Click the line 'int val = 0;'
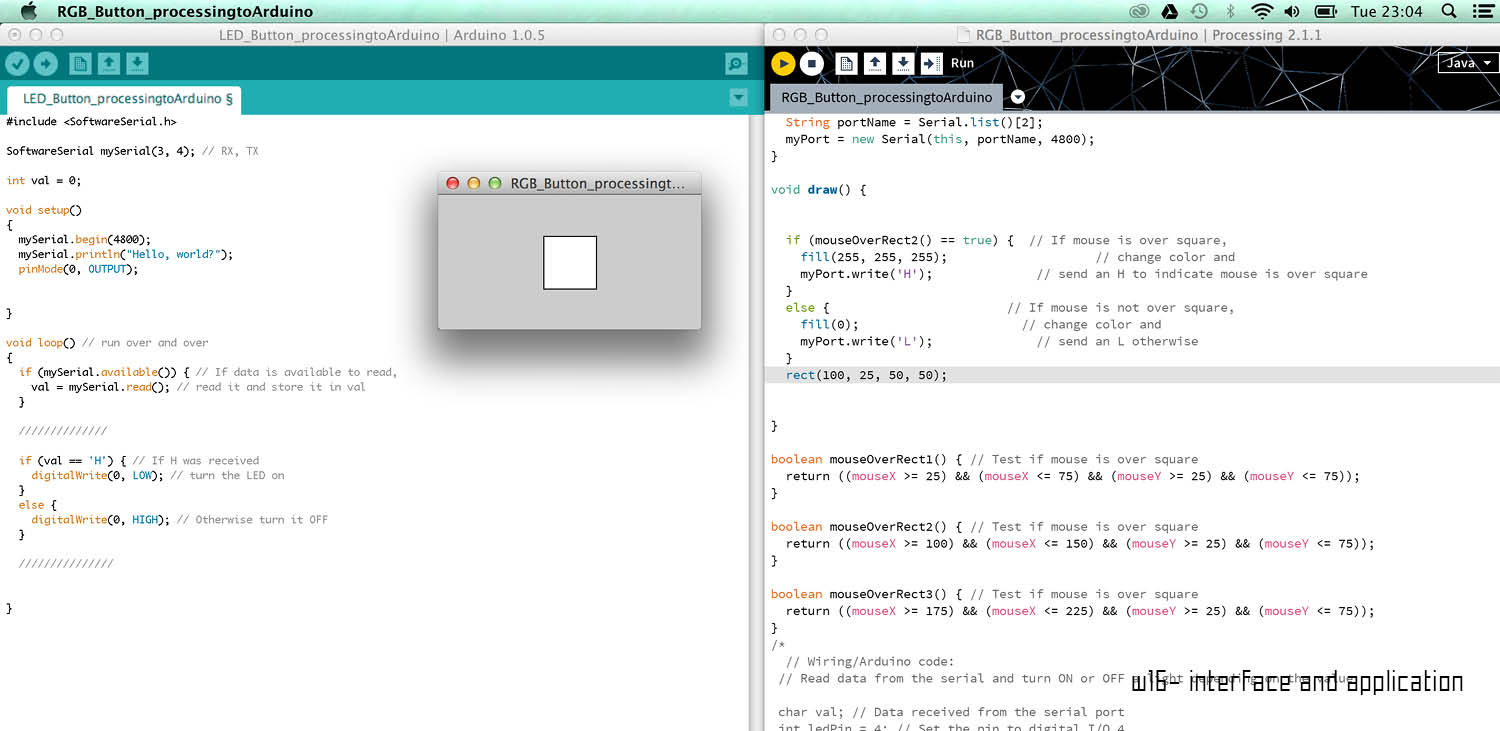This screenshot has height=731, width=1500. (44, 180)
